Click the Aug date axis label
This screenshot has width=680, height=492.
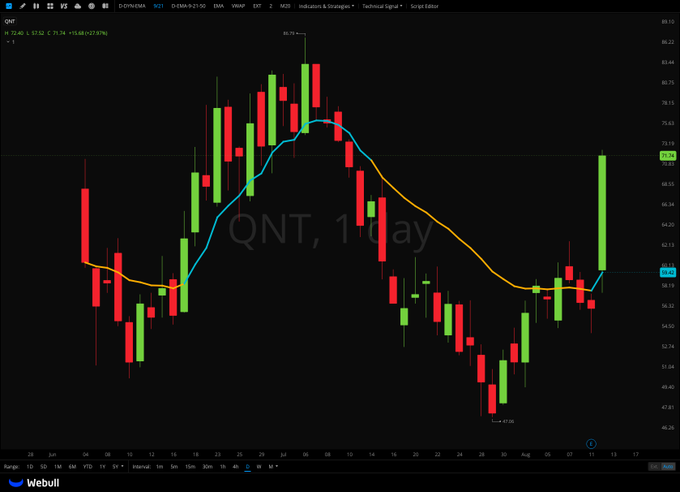click(x=526, y=454)
